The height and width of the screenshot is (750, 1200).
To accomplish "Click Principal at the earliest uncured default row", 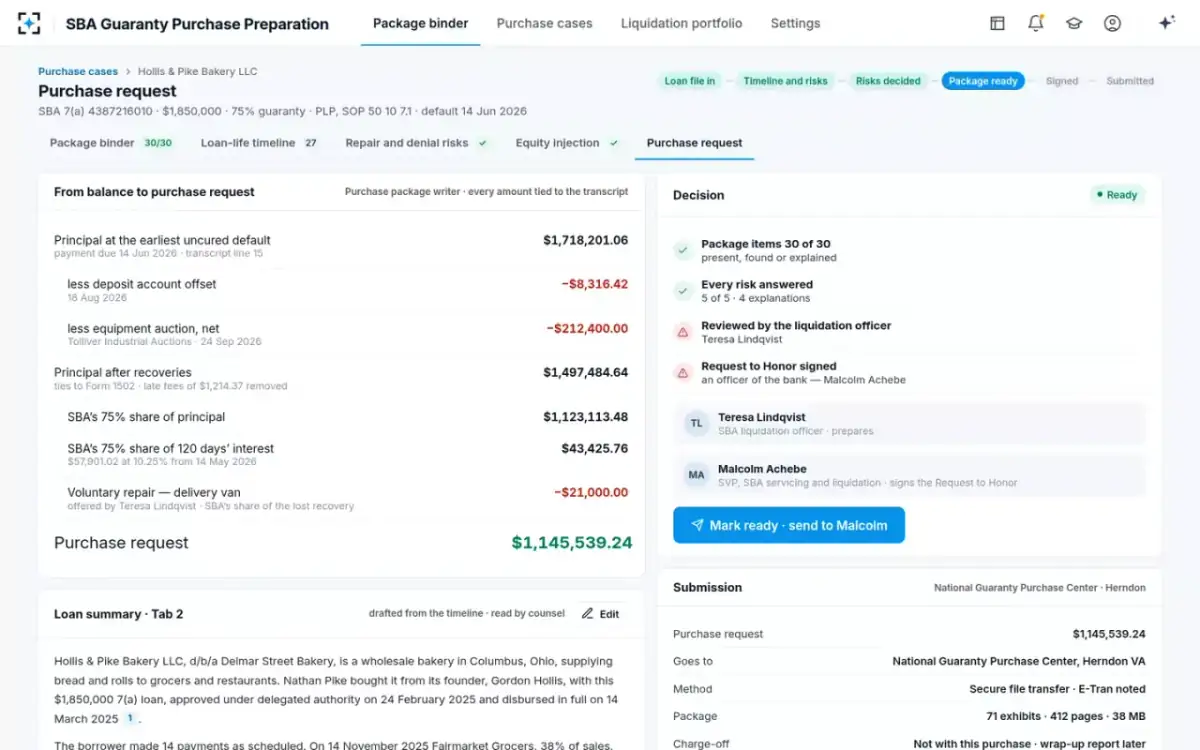I will click(341, 246).
